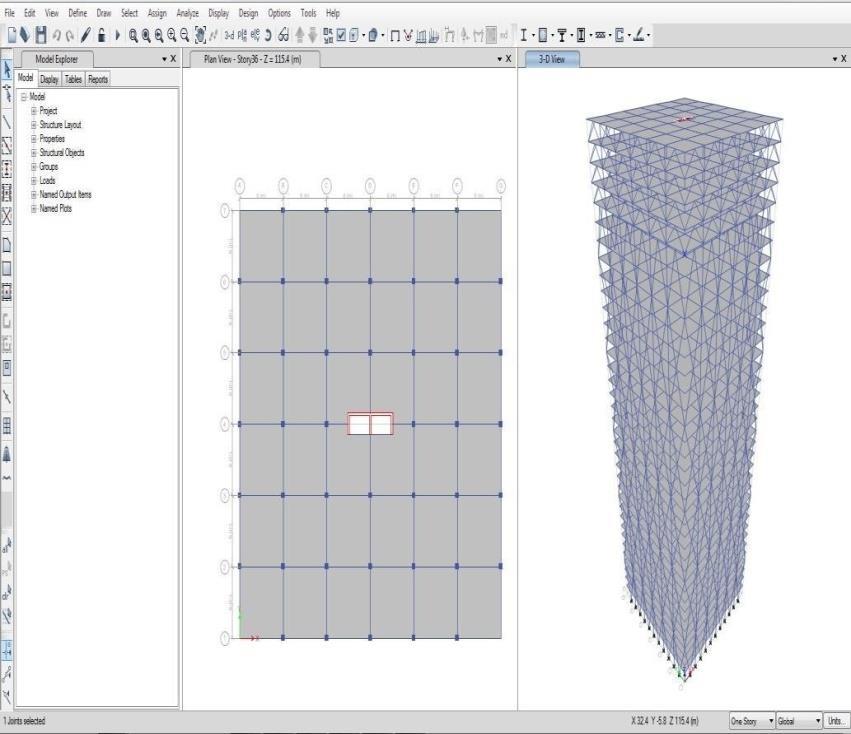This screenshot has width=851, height=734.
Task: Click grid bubble A in plan view
Action: pyautogui.click(x=240, y=186)
